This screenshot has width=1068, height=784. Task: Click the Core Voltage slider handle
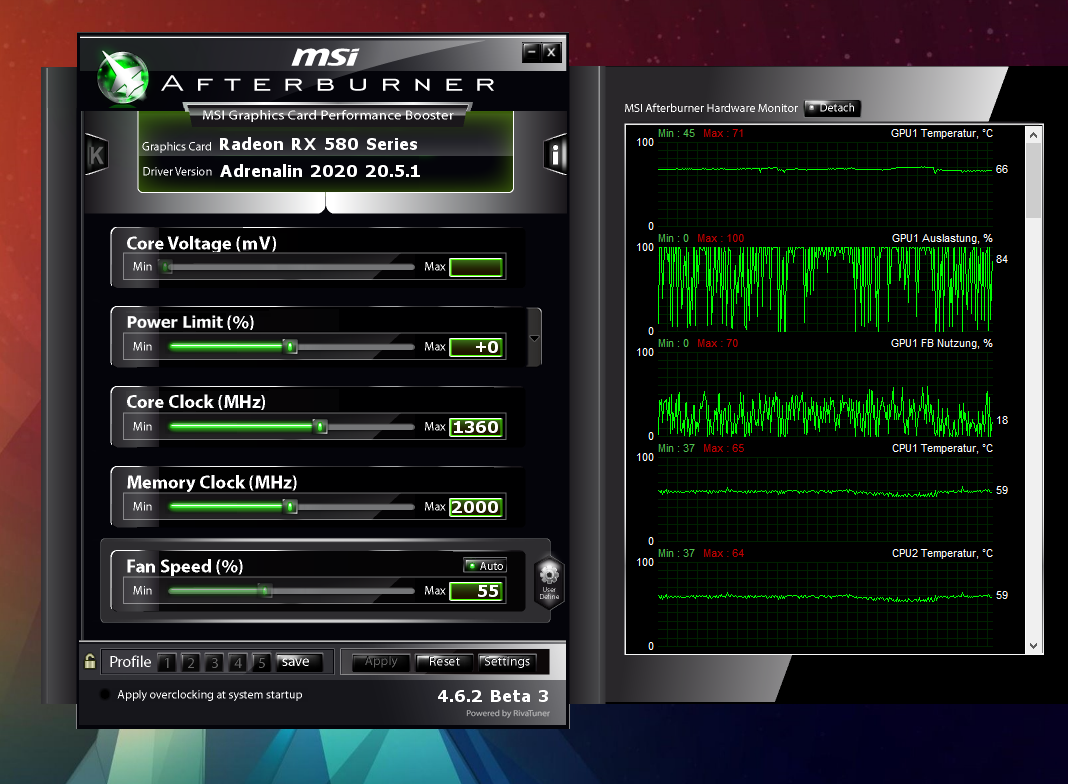pos(166,266)
